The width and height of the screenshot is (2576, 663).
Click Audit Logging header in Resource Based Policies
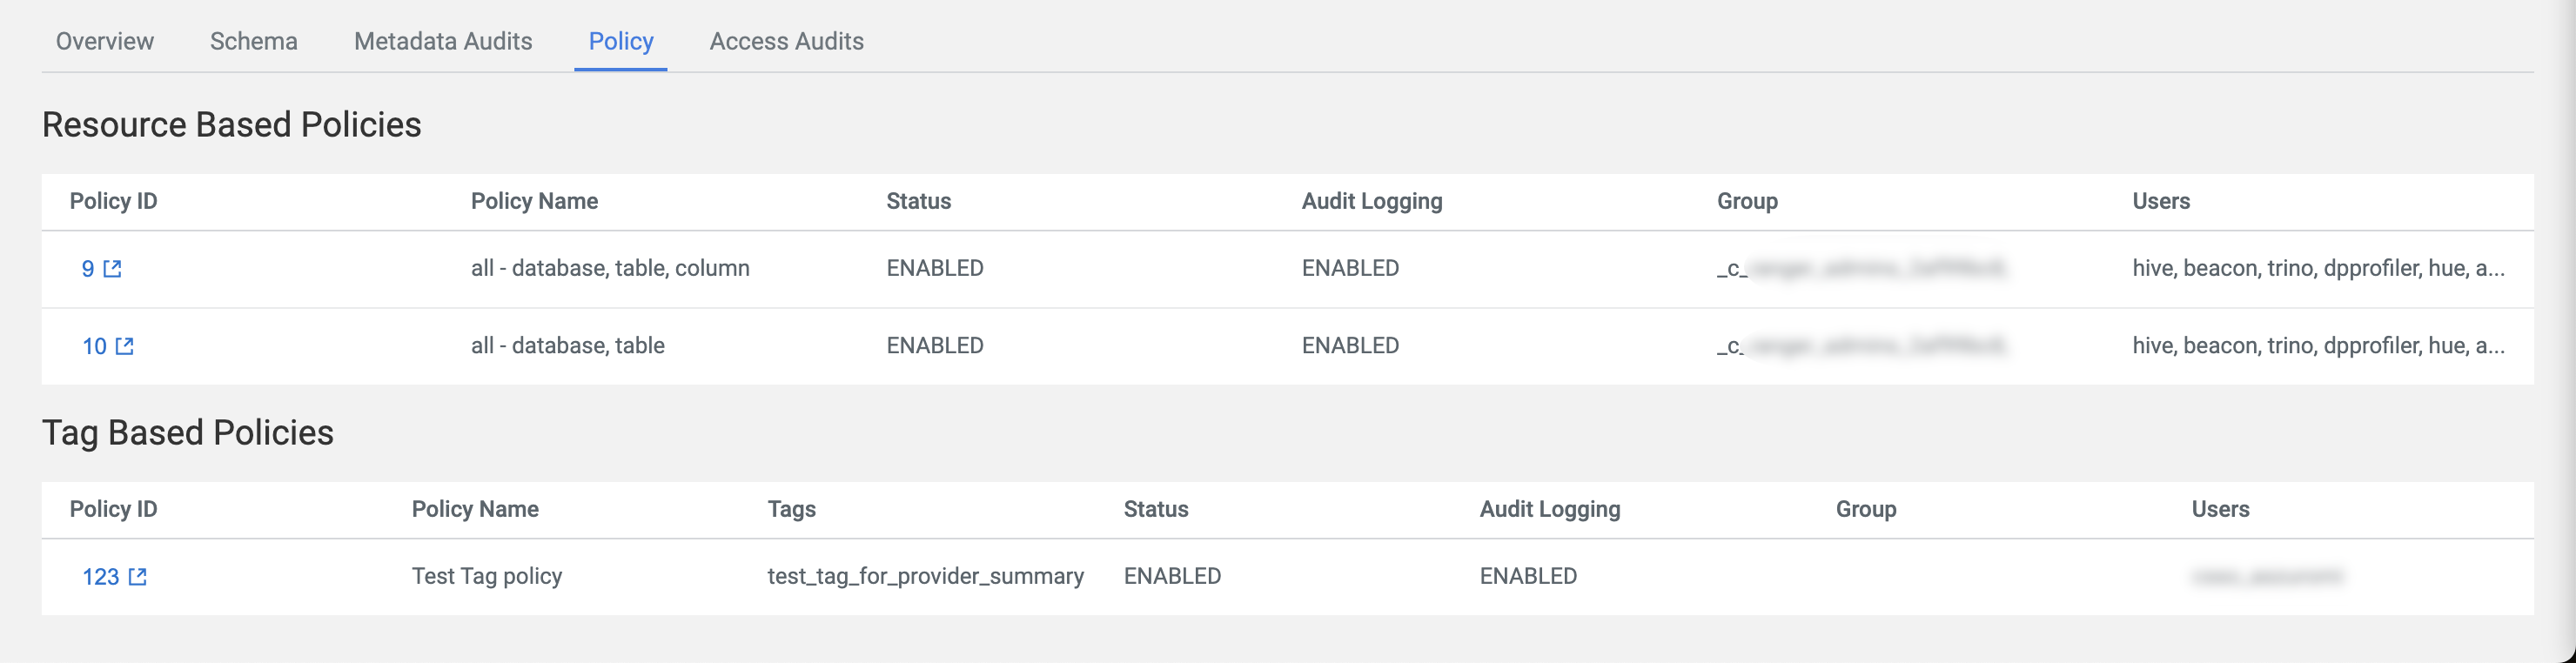tap(1372, 201)
